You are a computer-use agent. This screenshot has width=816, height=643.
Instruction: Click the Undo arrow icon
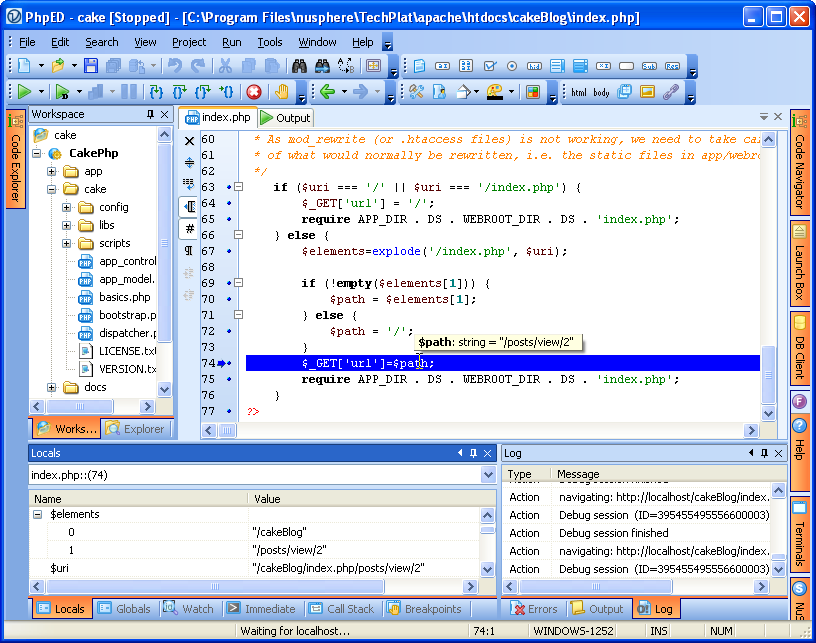click(175, 66)
